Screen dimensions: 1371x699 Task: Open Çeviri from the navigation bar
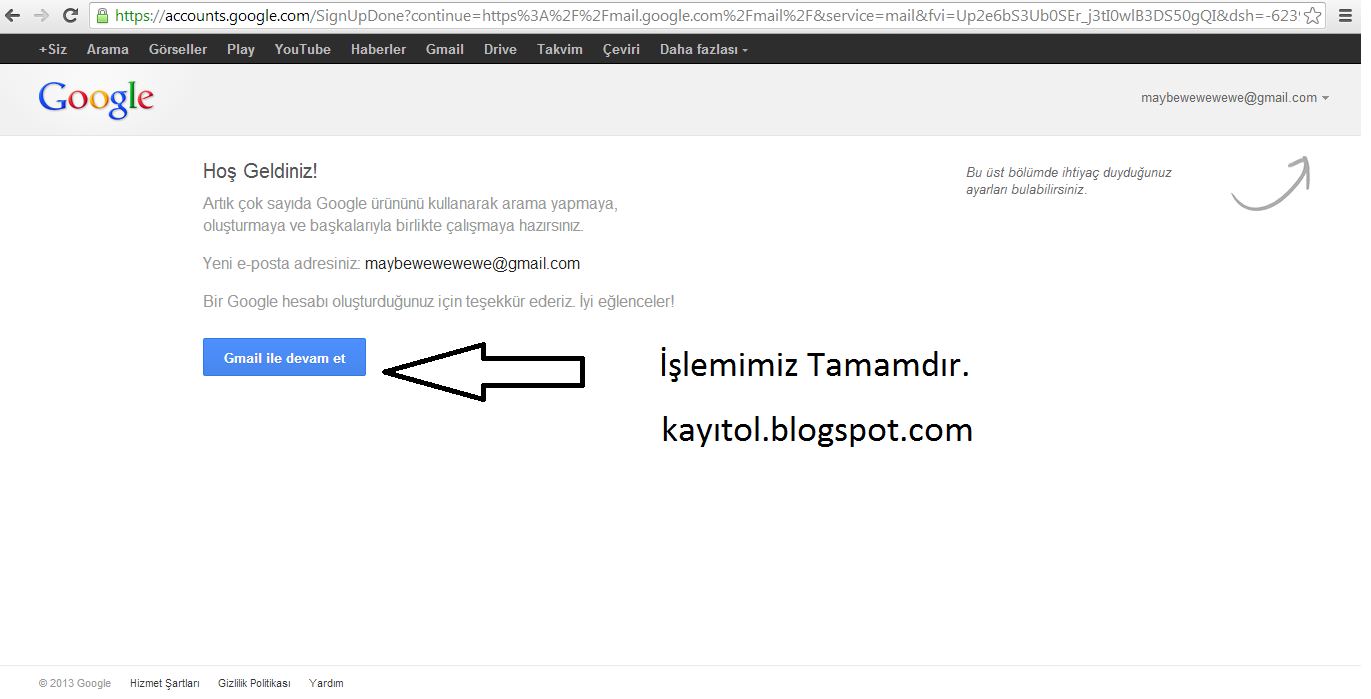pyautogui.click(x=621, y=47)
